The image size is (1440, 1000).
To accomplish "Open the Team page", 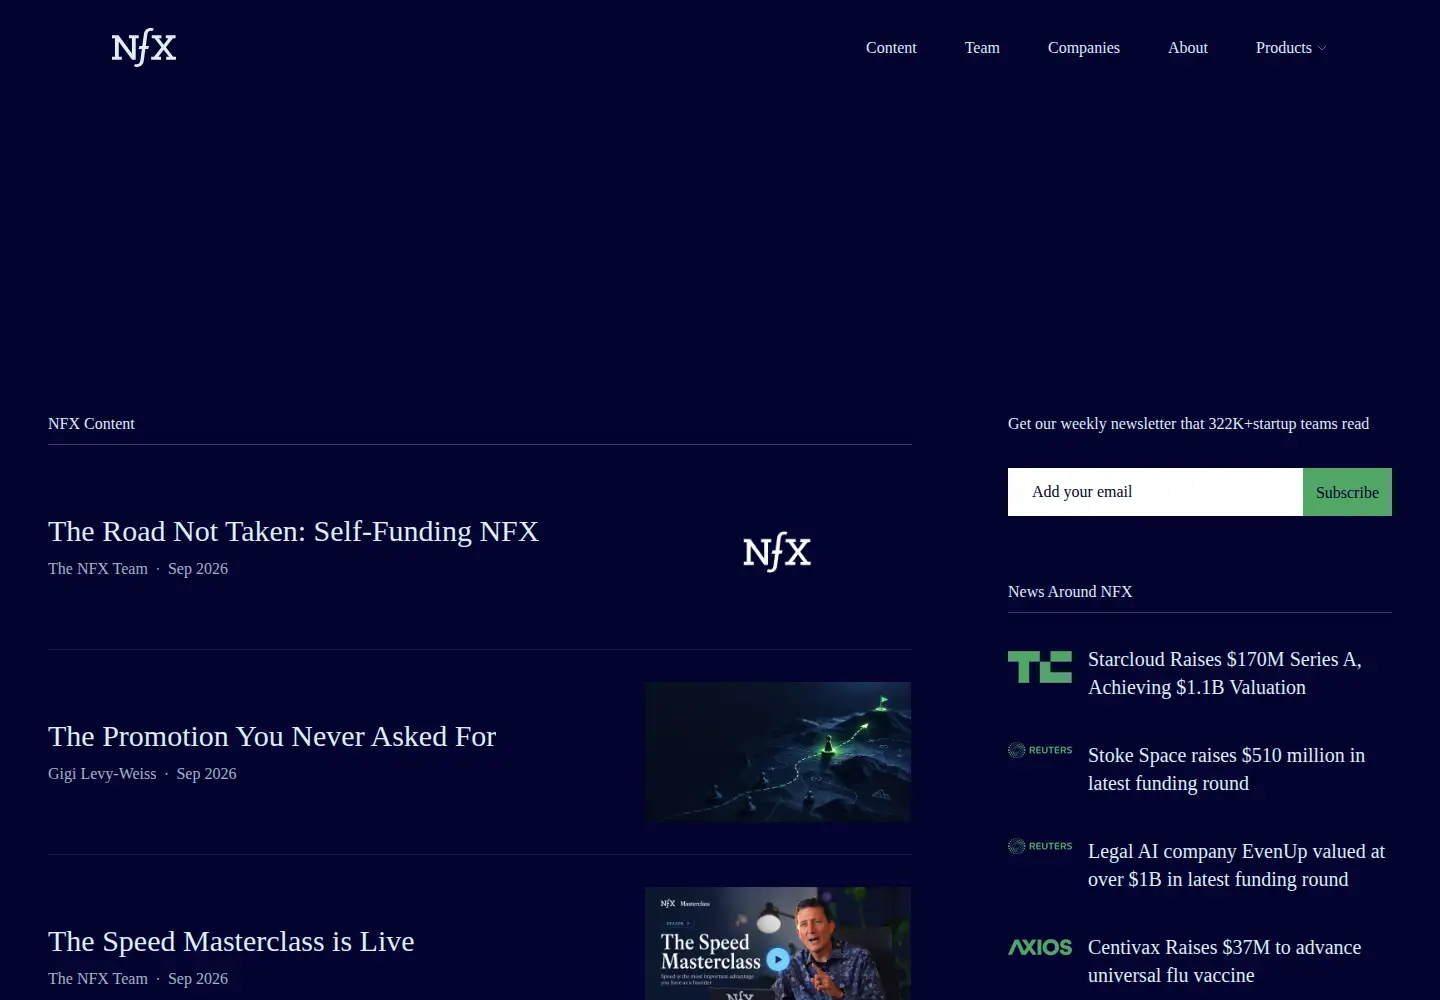I will (x=982, y=48).
